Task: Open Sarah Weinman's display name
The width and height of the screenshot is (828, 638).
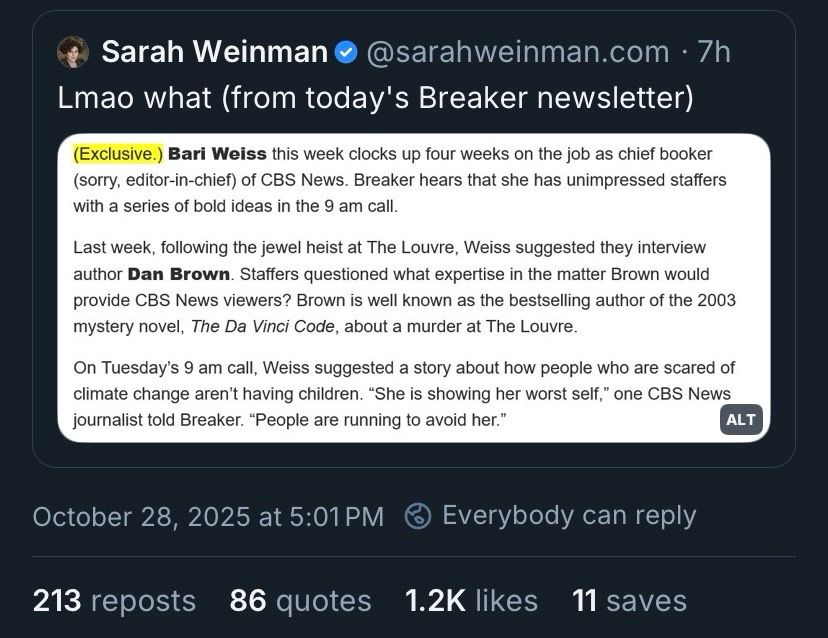Action: 215,52
